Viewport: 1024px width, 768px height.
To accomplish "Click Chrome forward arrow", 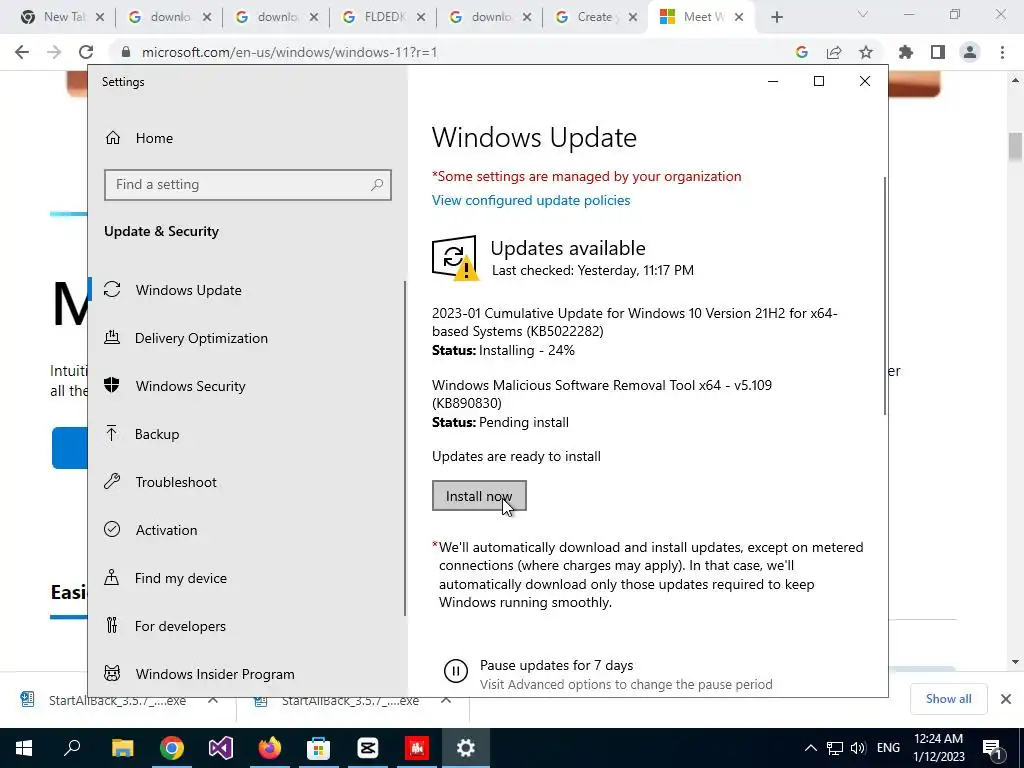I will click(x=54, y=52).
